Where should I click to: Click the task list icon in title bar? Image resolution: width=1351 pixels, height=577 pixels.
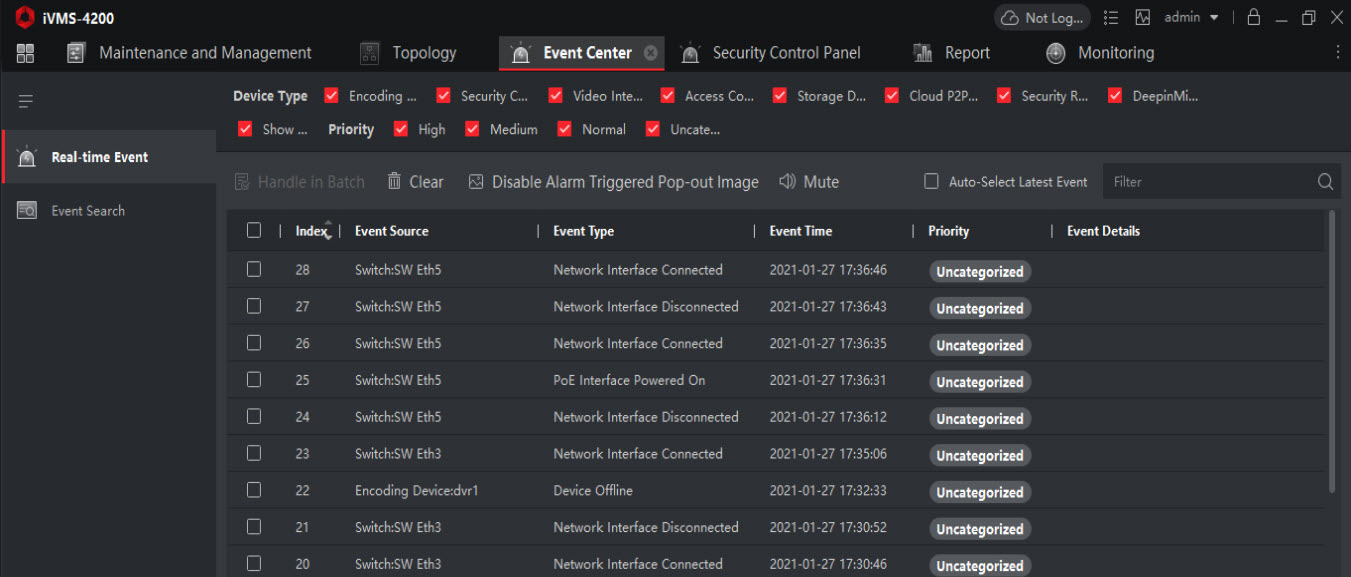pos(1111,18)
